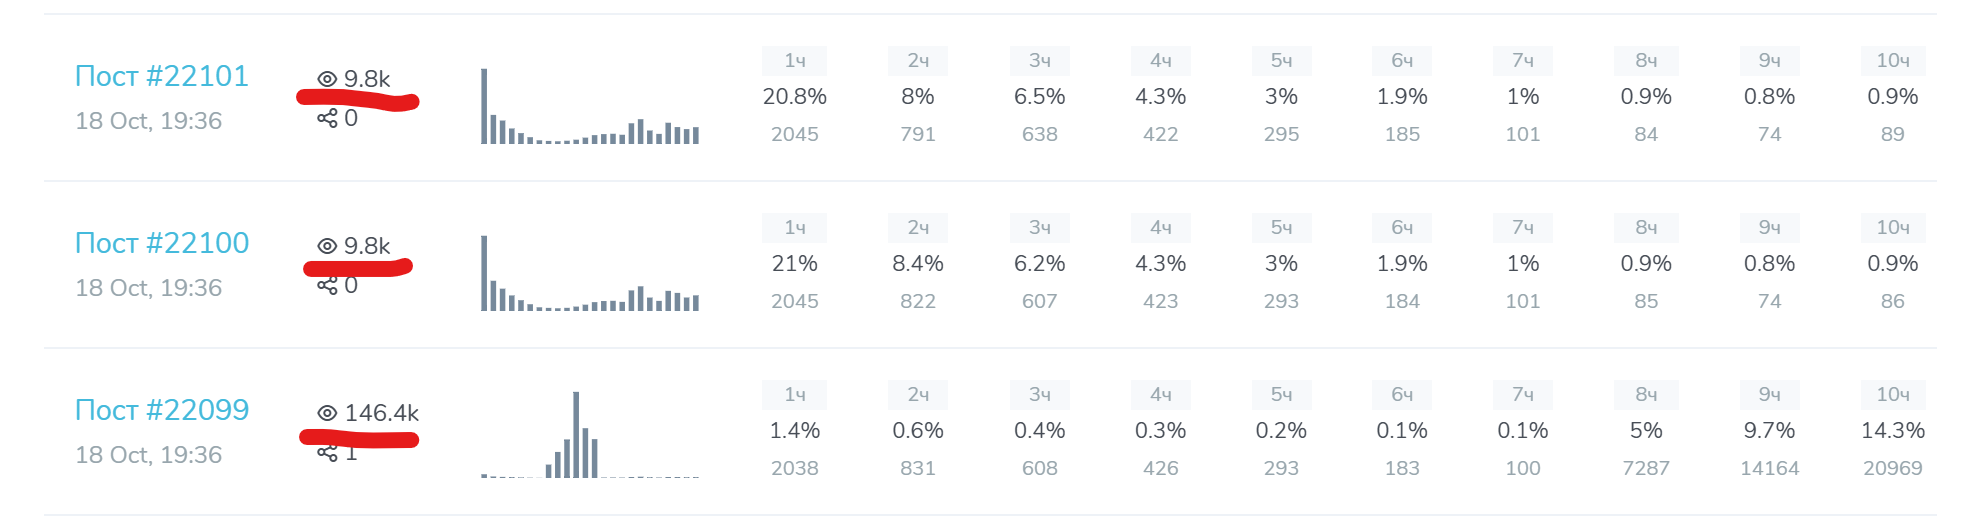Click the eye views icon for post #22100
Image resolution: width=1978 pixels, height=532 pixels.
point(327,246)
